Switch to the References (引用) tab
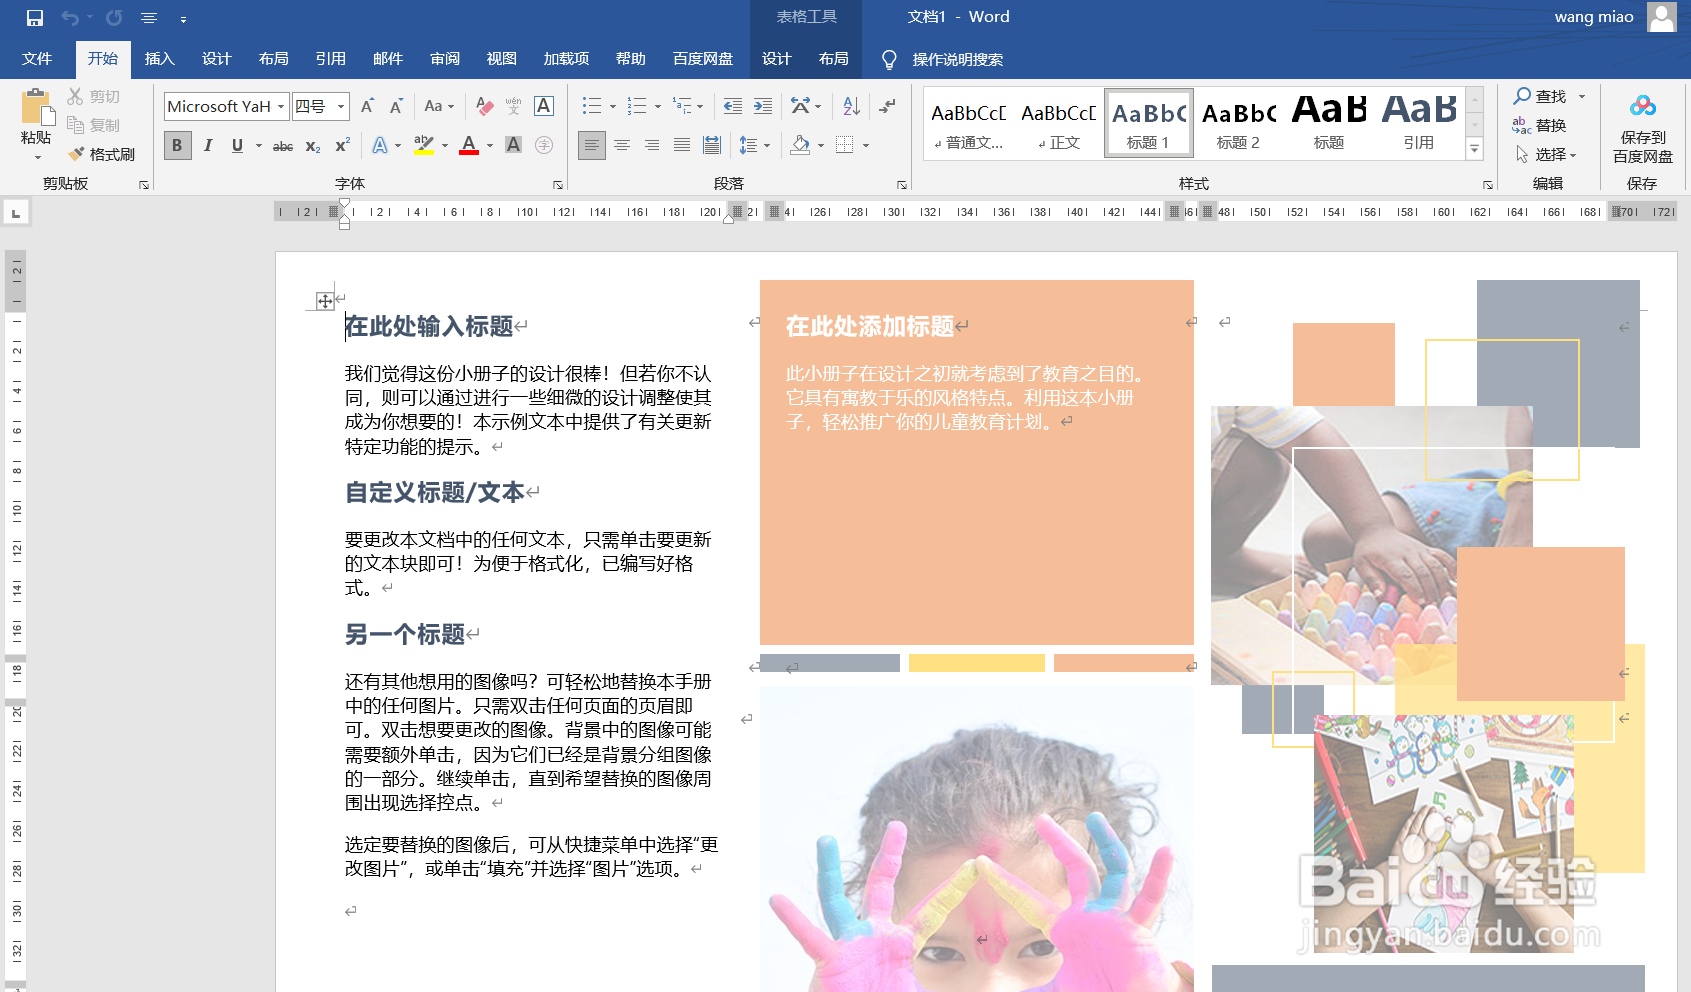This screenshot has height=992, width=1691. point(331,59)
